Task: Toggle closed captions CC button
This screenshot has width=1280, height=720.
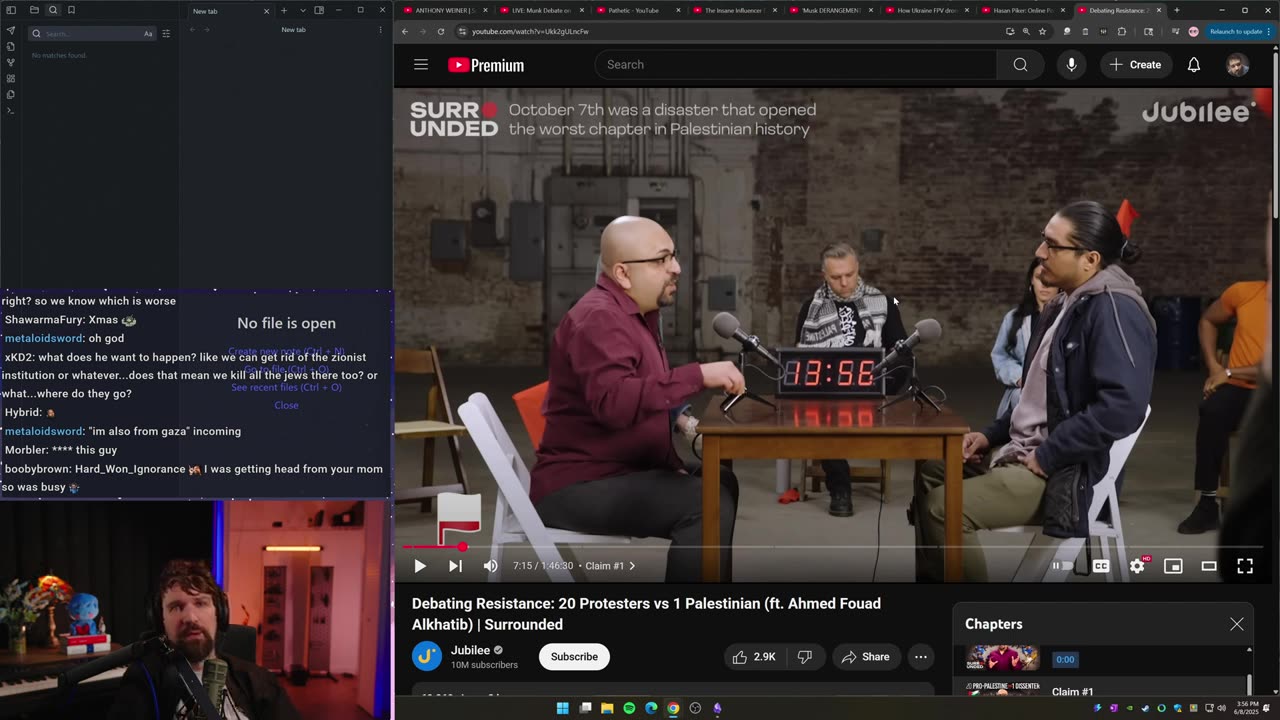Action: click(1101, 566)
